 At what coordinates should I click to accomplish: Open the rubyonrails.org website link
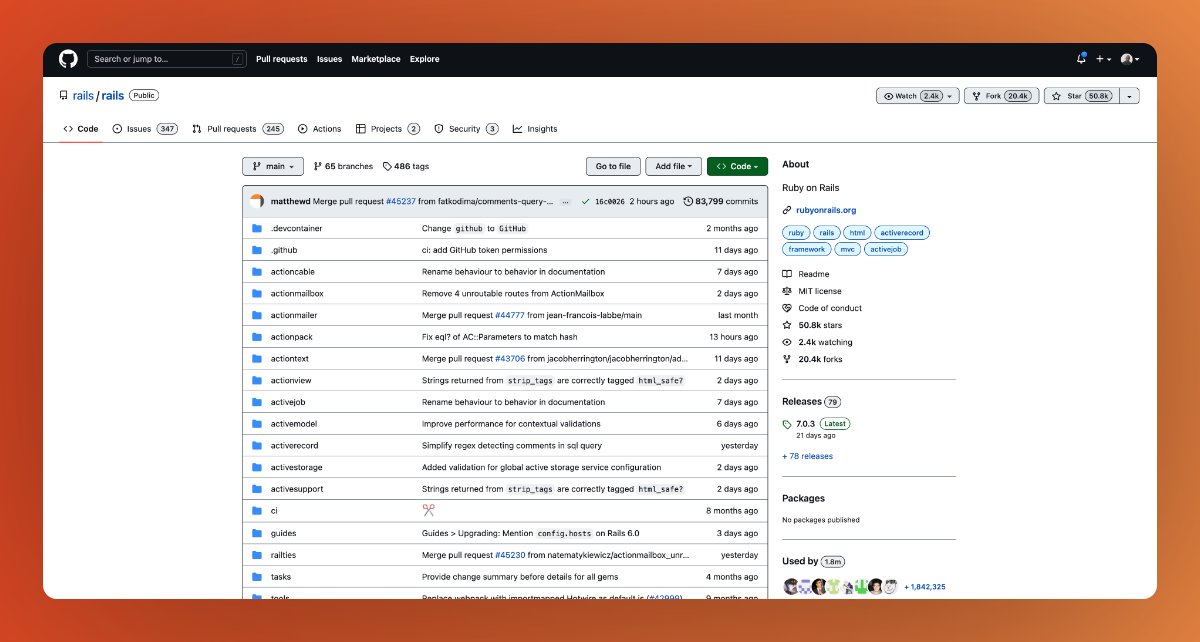(826, 210)
